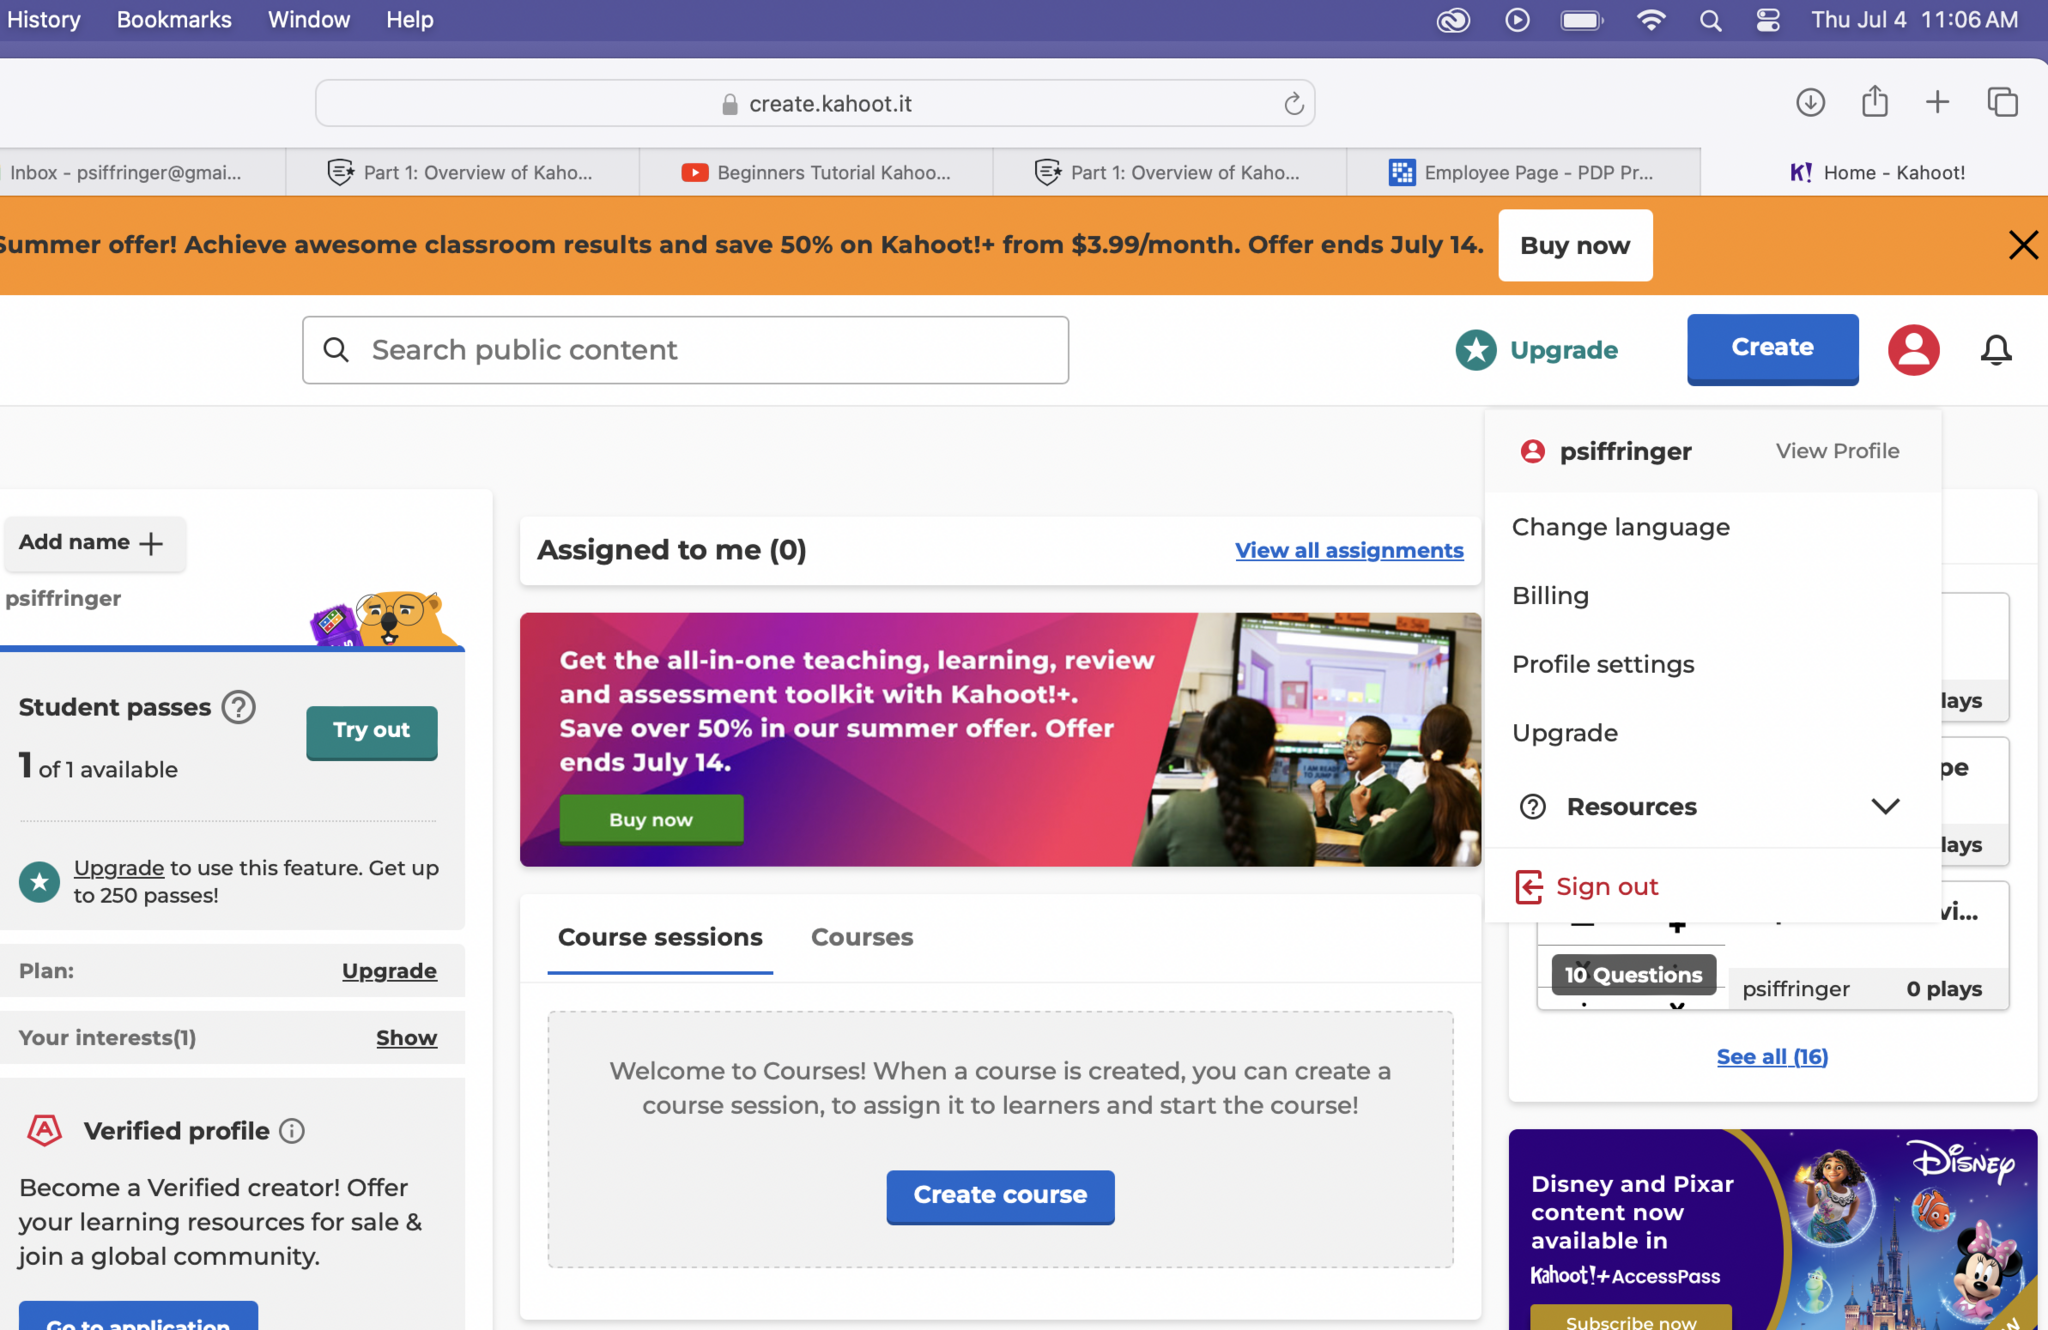The width and height of the screenshot is (2048, 1330).
Task: Show the Your interests section
Action: click(x=406, y=1038)
